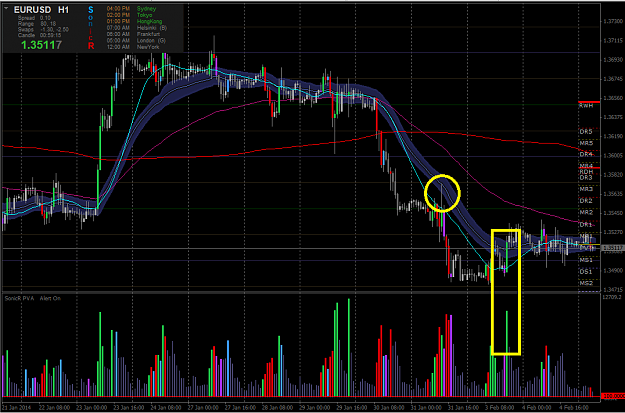This screenshot has width=625, height=413.
Task: Click the 21 Jan 2014 time axis label
Action: pos(18,408)
